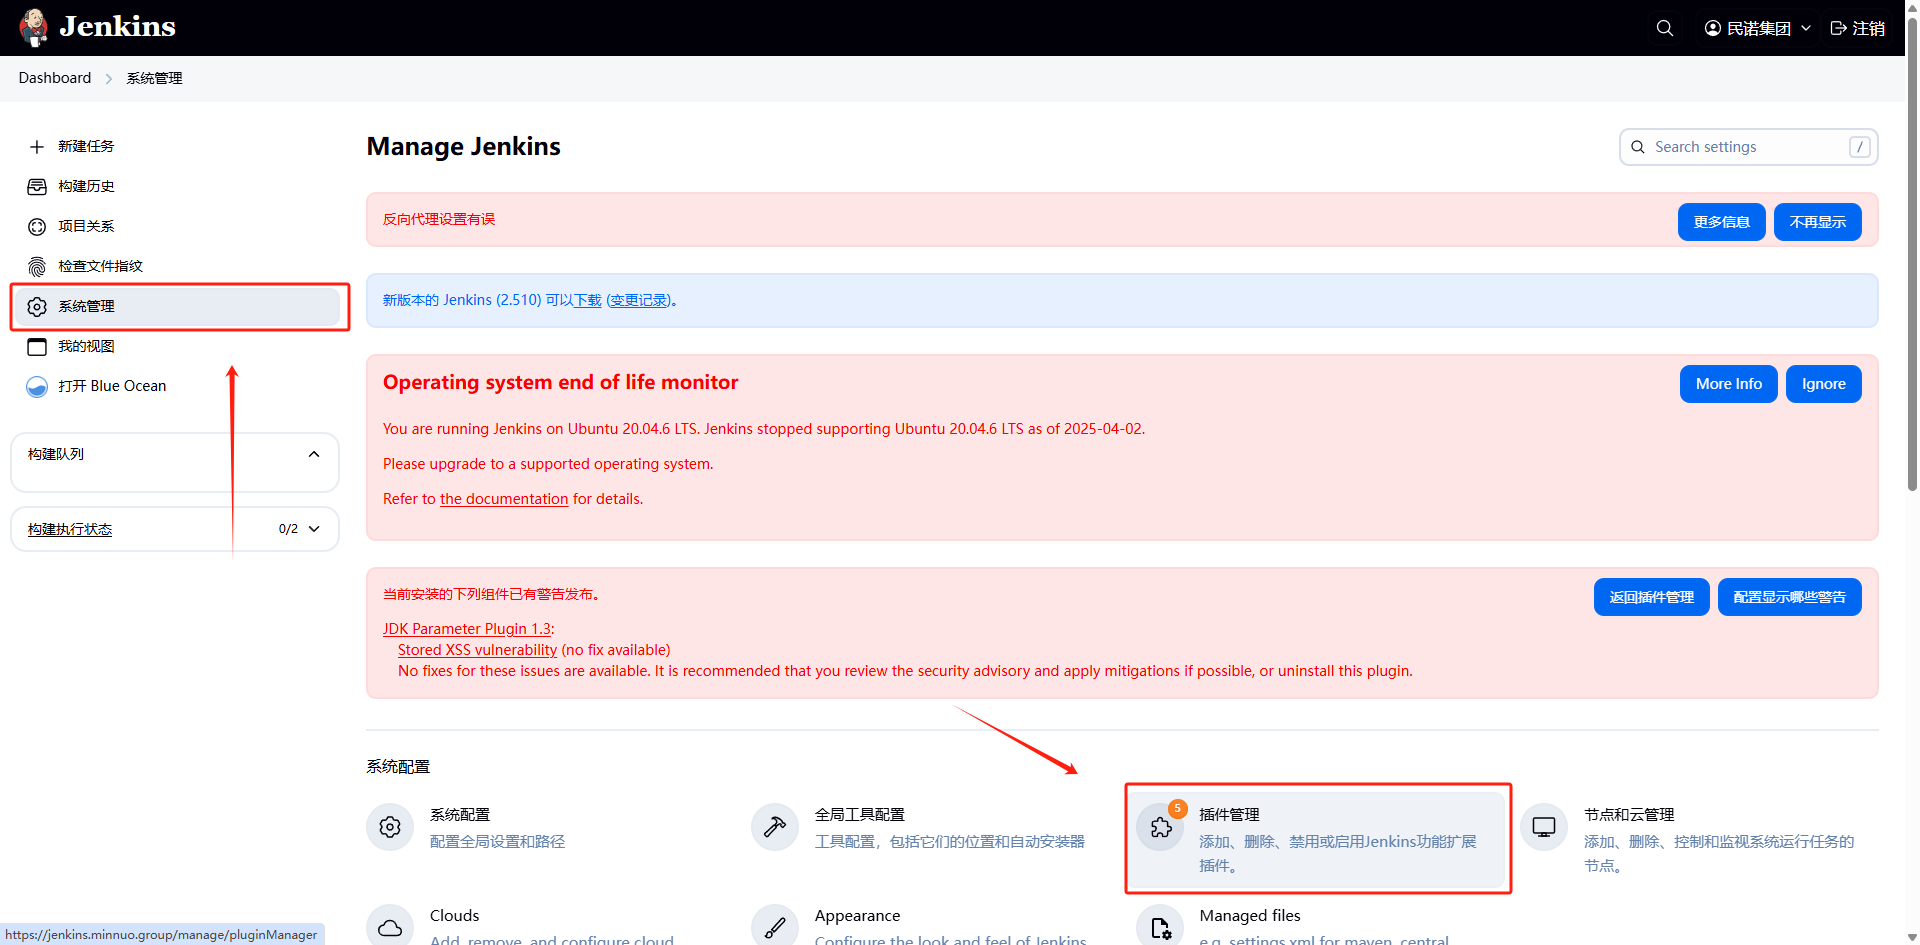Image resolution: width=1920 pixels, height=945 pixels.
Task: Click the scrollbar down arrow
Action: click(1912, 937)
